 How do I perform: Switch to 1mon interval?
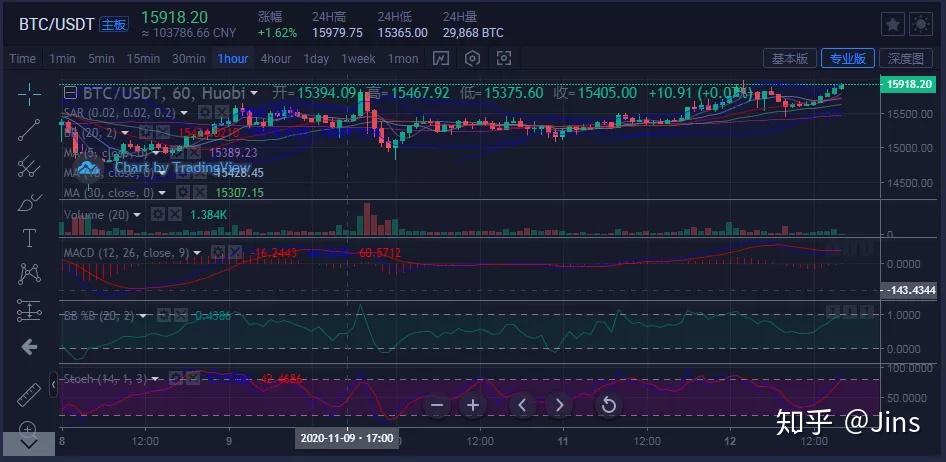click(402, 59)
